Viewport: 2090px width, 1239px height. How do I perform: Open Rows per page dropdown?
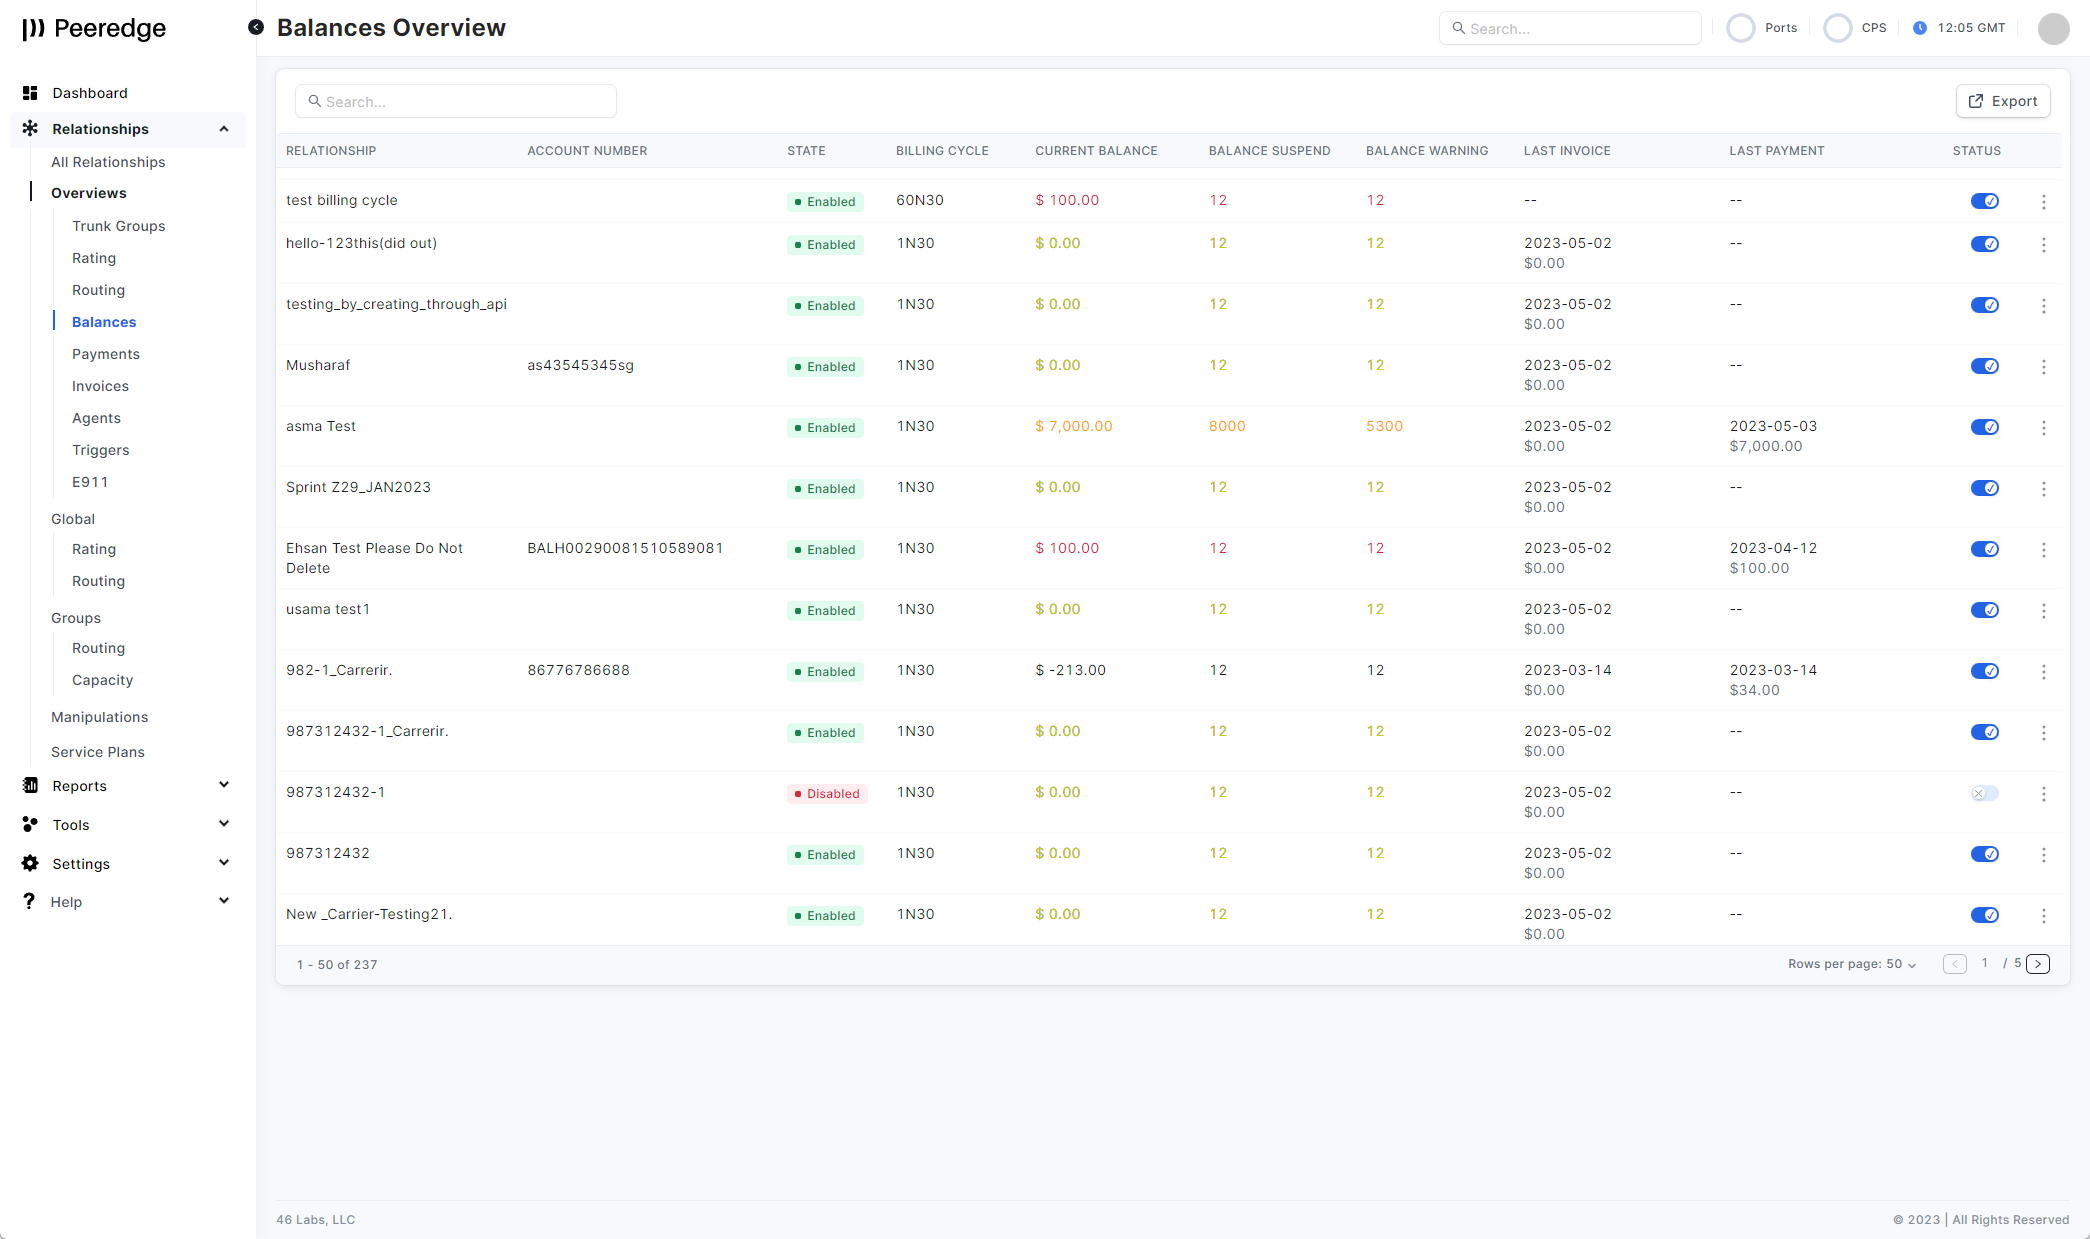(x=1852, y=965)
